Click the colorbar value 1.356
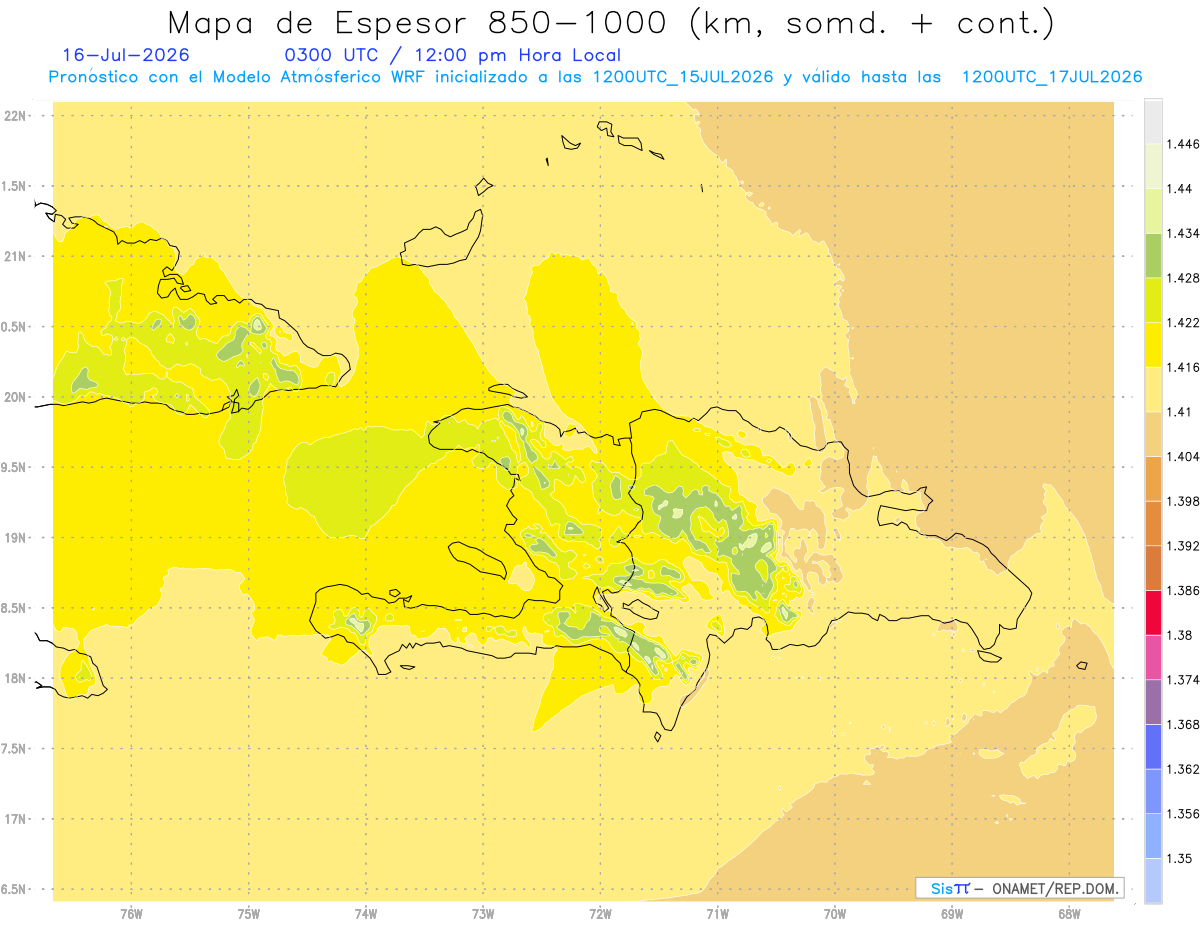 (1185, 814)
